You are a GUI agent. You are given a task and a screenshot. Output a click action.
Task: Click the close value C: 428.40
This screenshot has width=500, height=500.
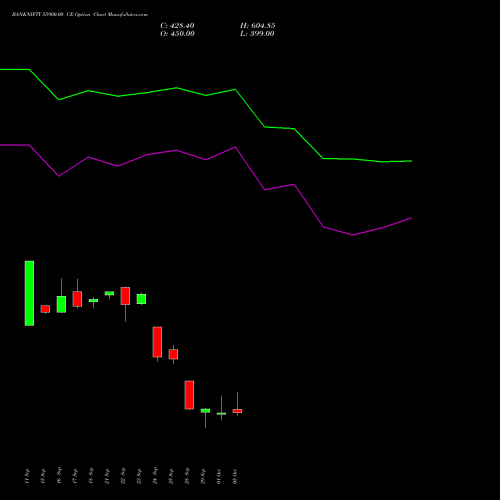pyautogui.click(x=177, y=26)
